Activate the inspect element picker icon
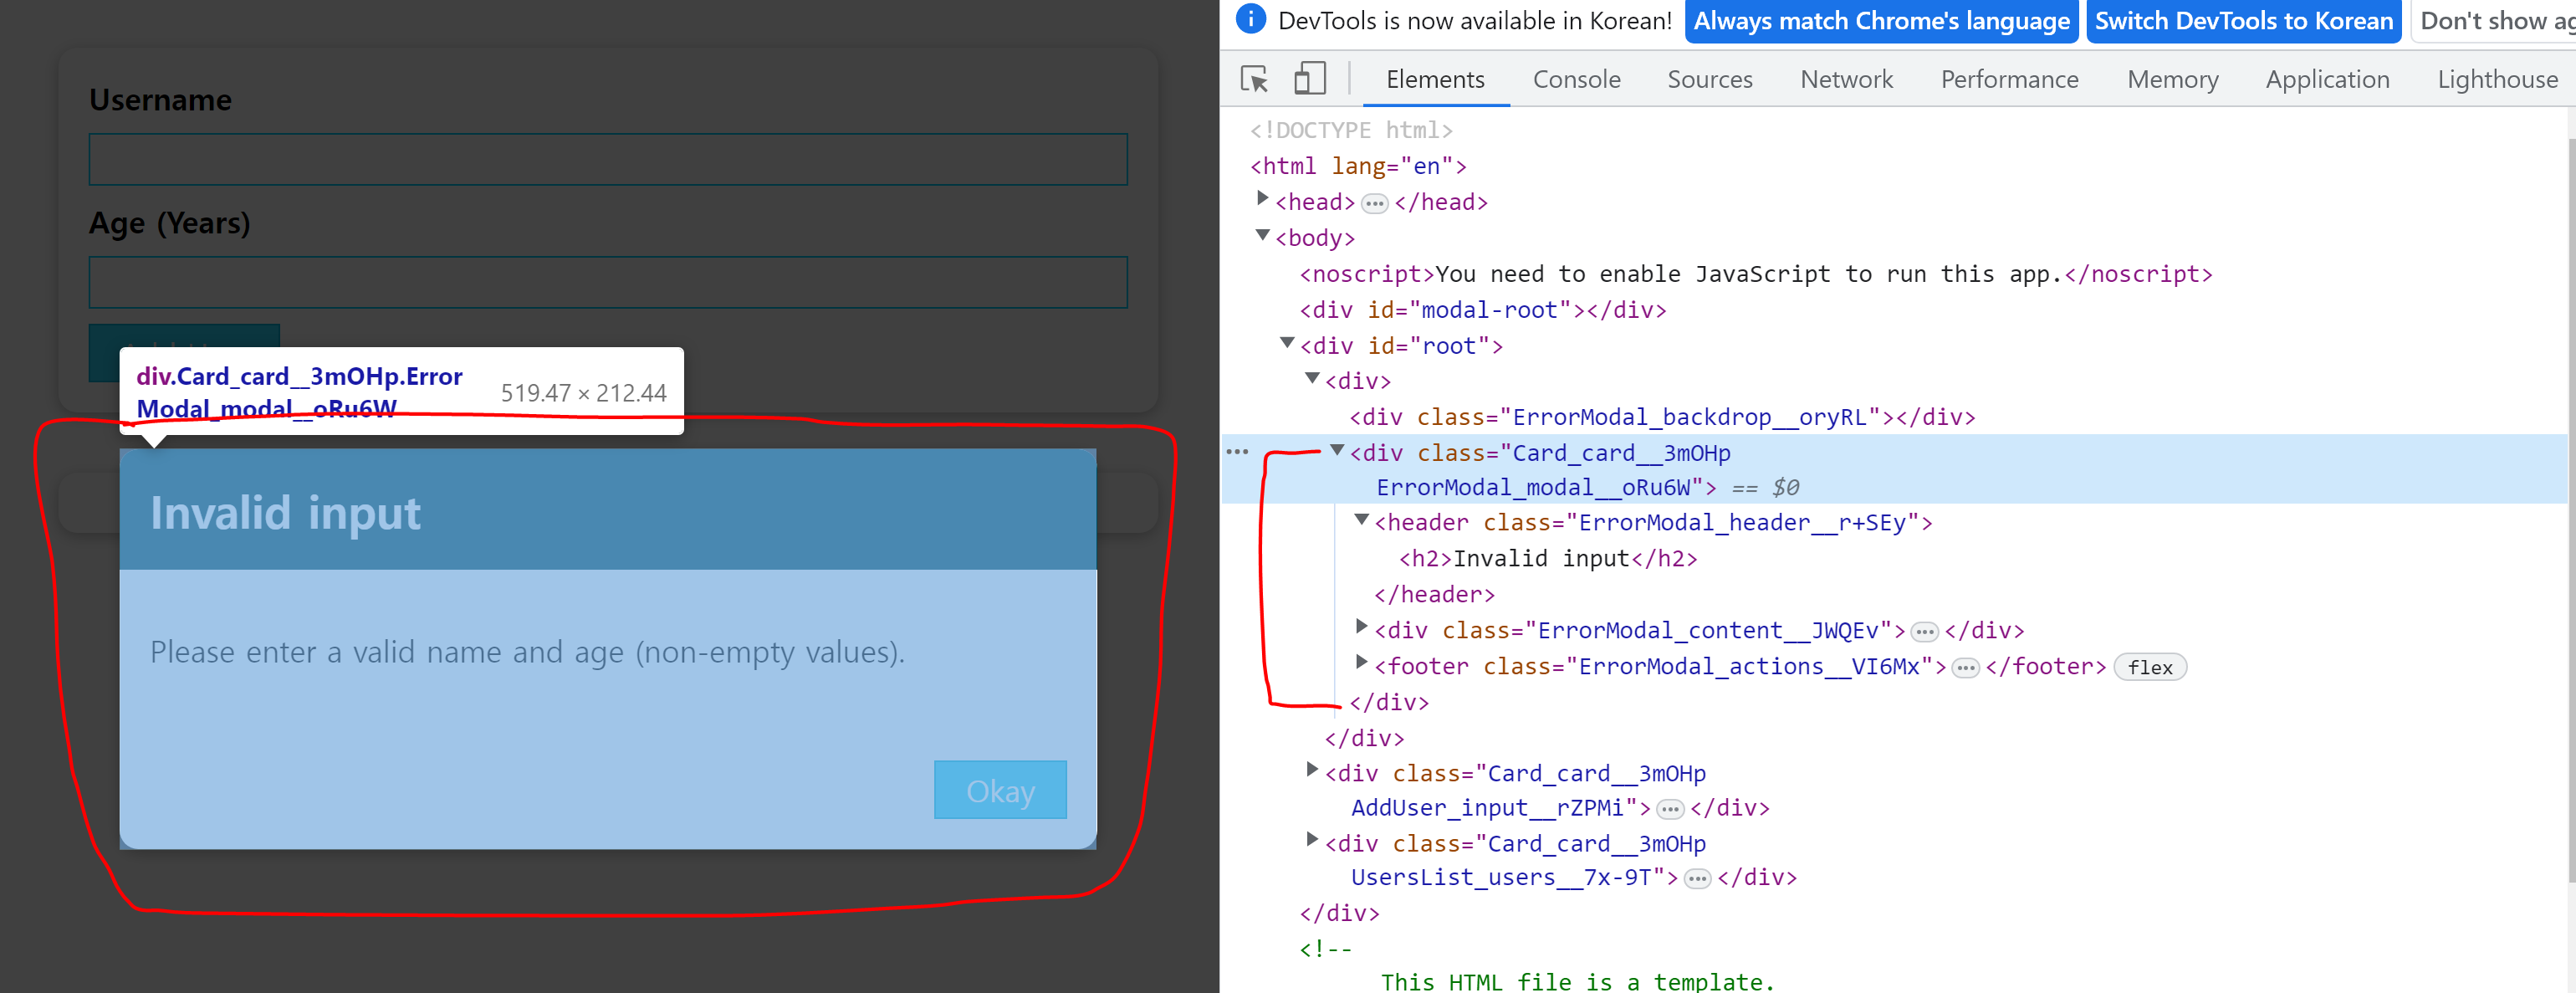 (x=1253, y=79)
